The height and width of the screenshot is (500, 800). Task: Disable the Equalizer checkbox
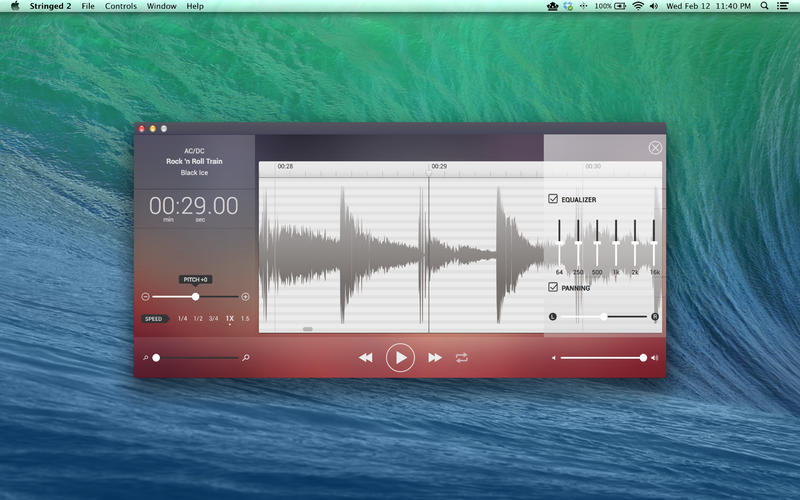coord(553,198)
